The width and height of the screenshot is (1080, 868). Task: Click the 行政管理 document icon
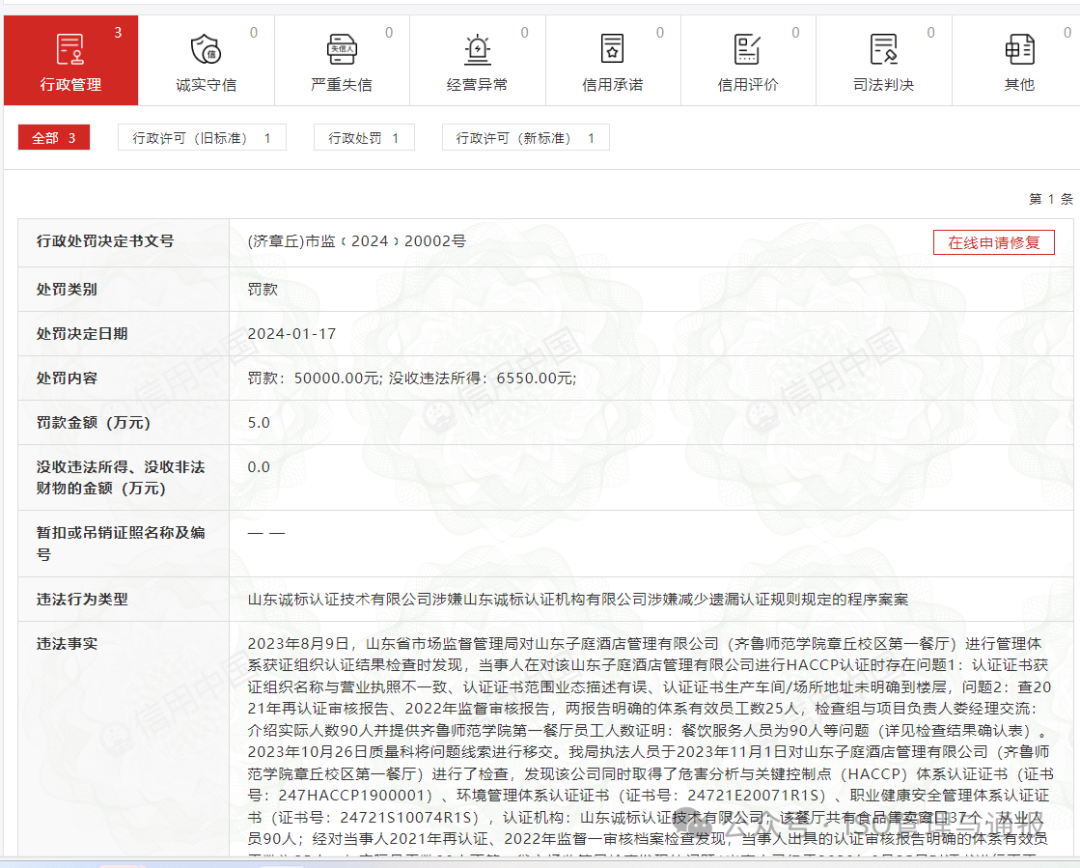click(x=70, y=47)
